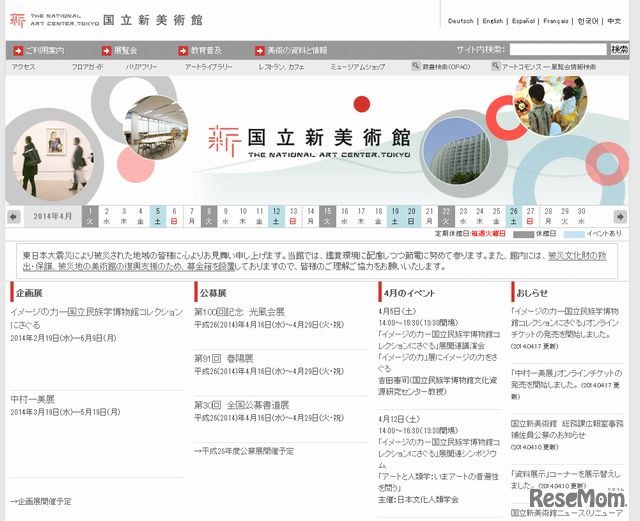Click the library reading room circular photo

(x=155, y=127)
